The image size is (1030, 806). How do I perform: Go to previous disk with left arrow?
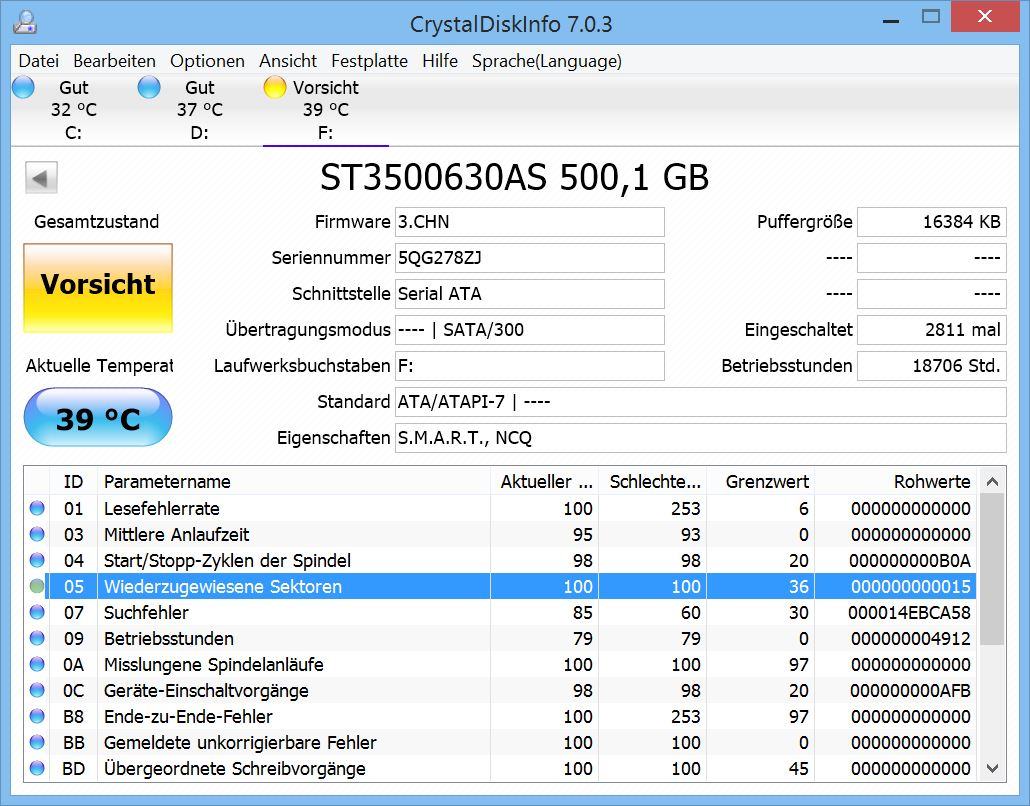tap(41, 178)
